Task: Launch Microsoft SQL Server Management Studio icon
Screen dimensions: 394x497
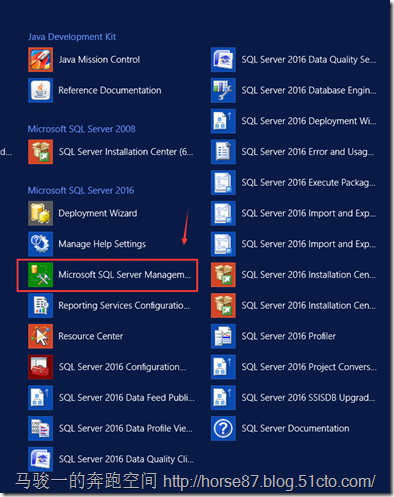Action: point(40,275)
